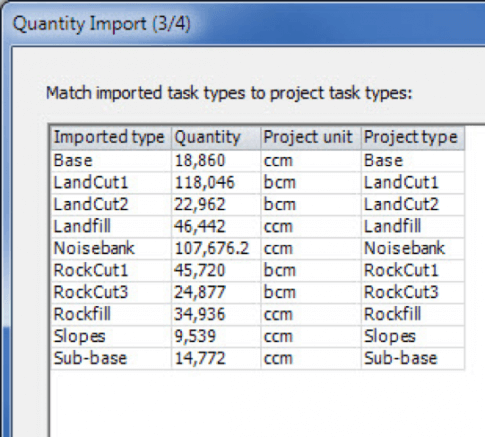
Task: Click the RockCut3 bcm unit cell
Action: [311, 293]
